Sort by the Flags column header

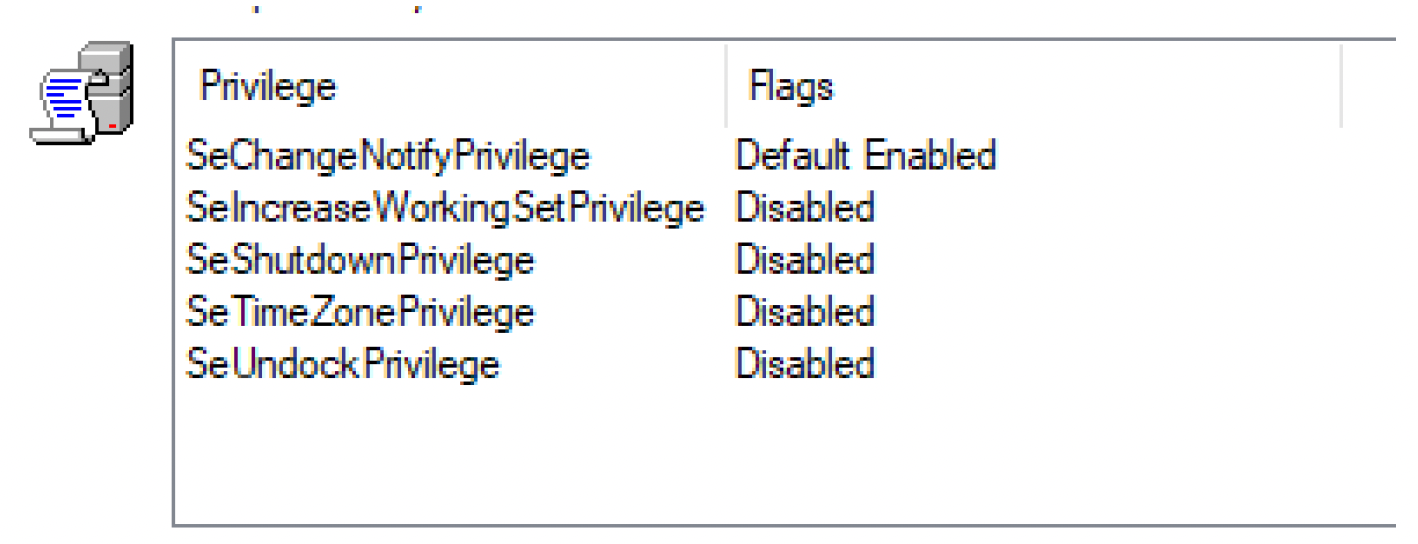791,87
